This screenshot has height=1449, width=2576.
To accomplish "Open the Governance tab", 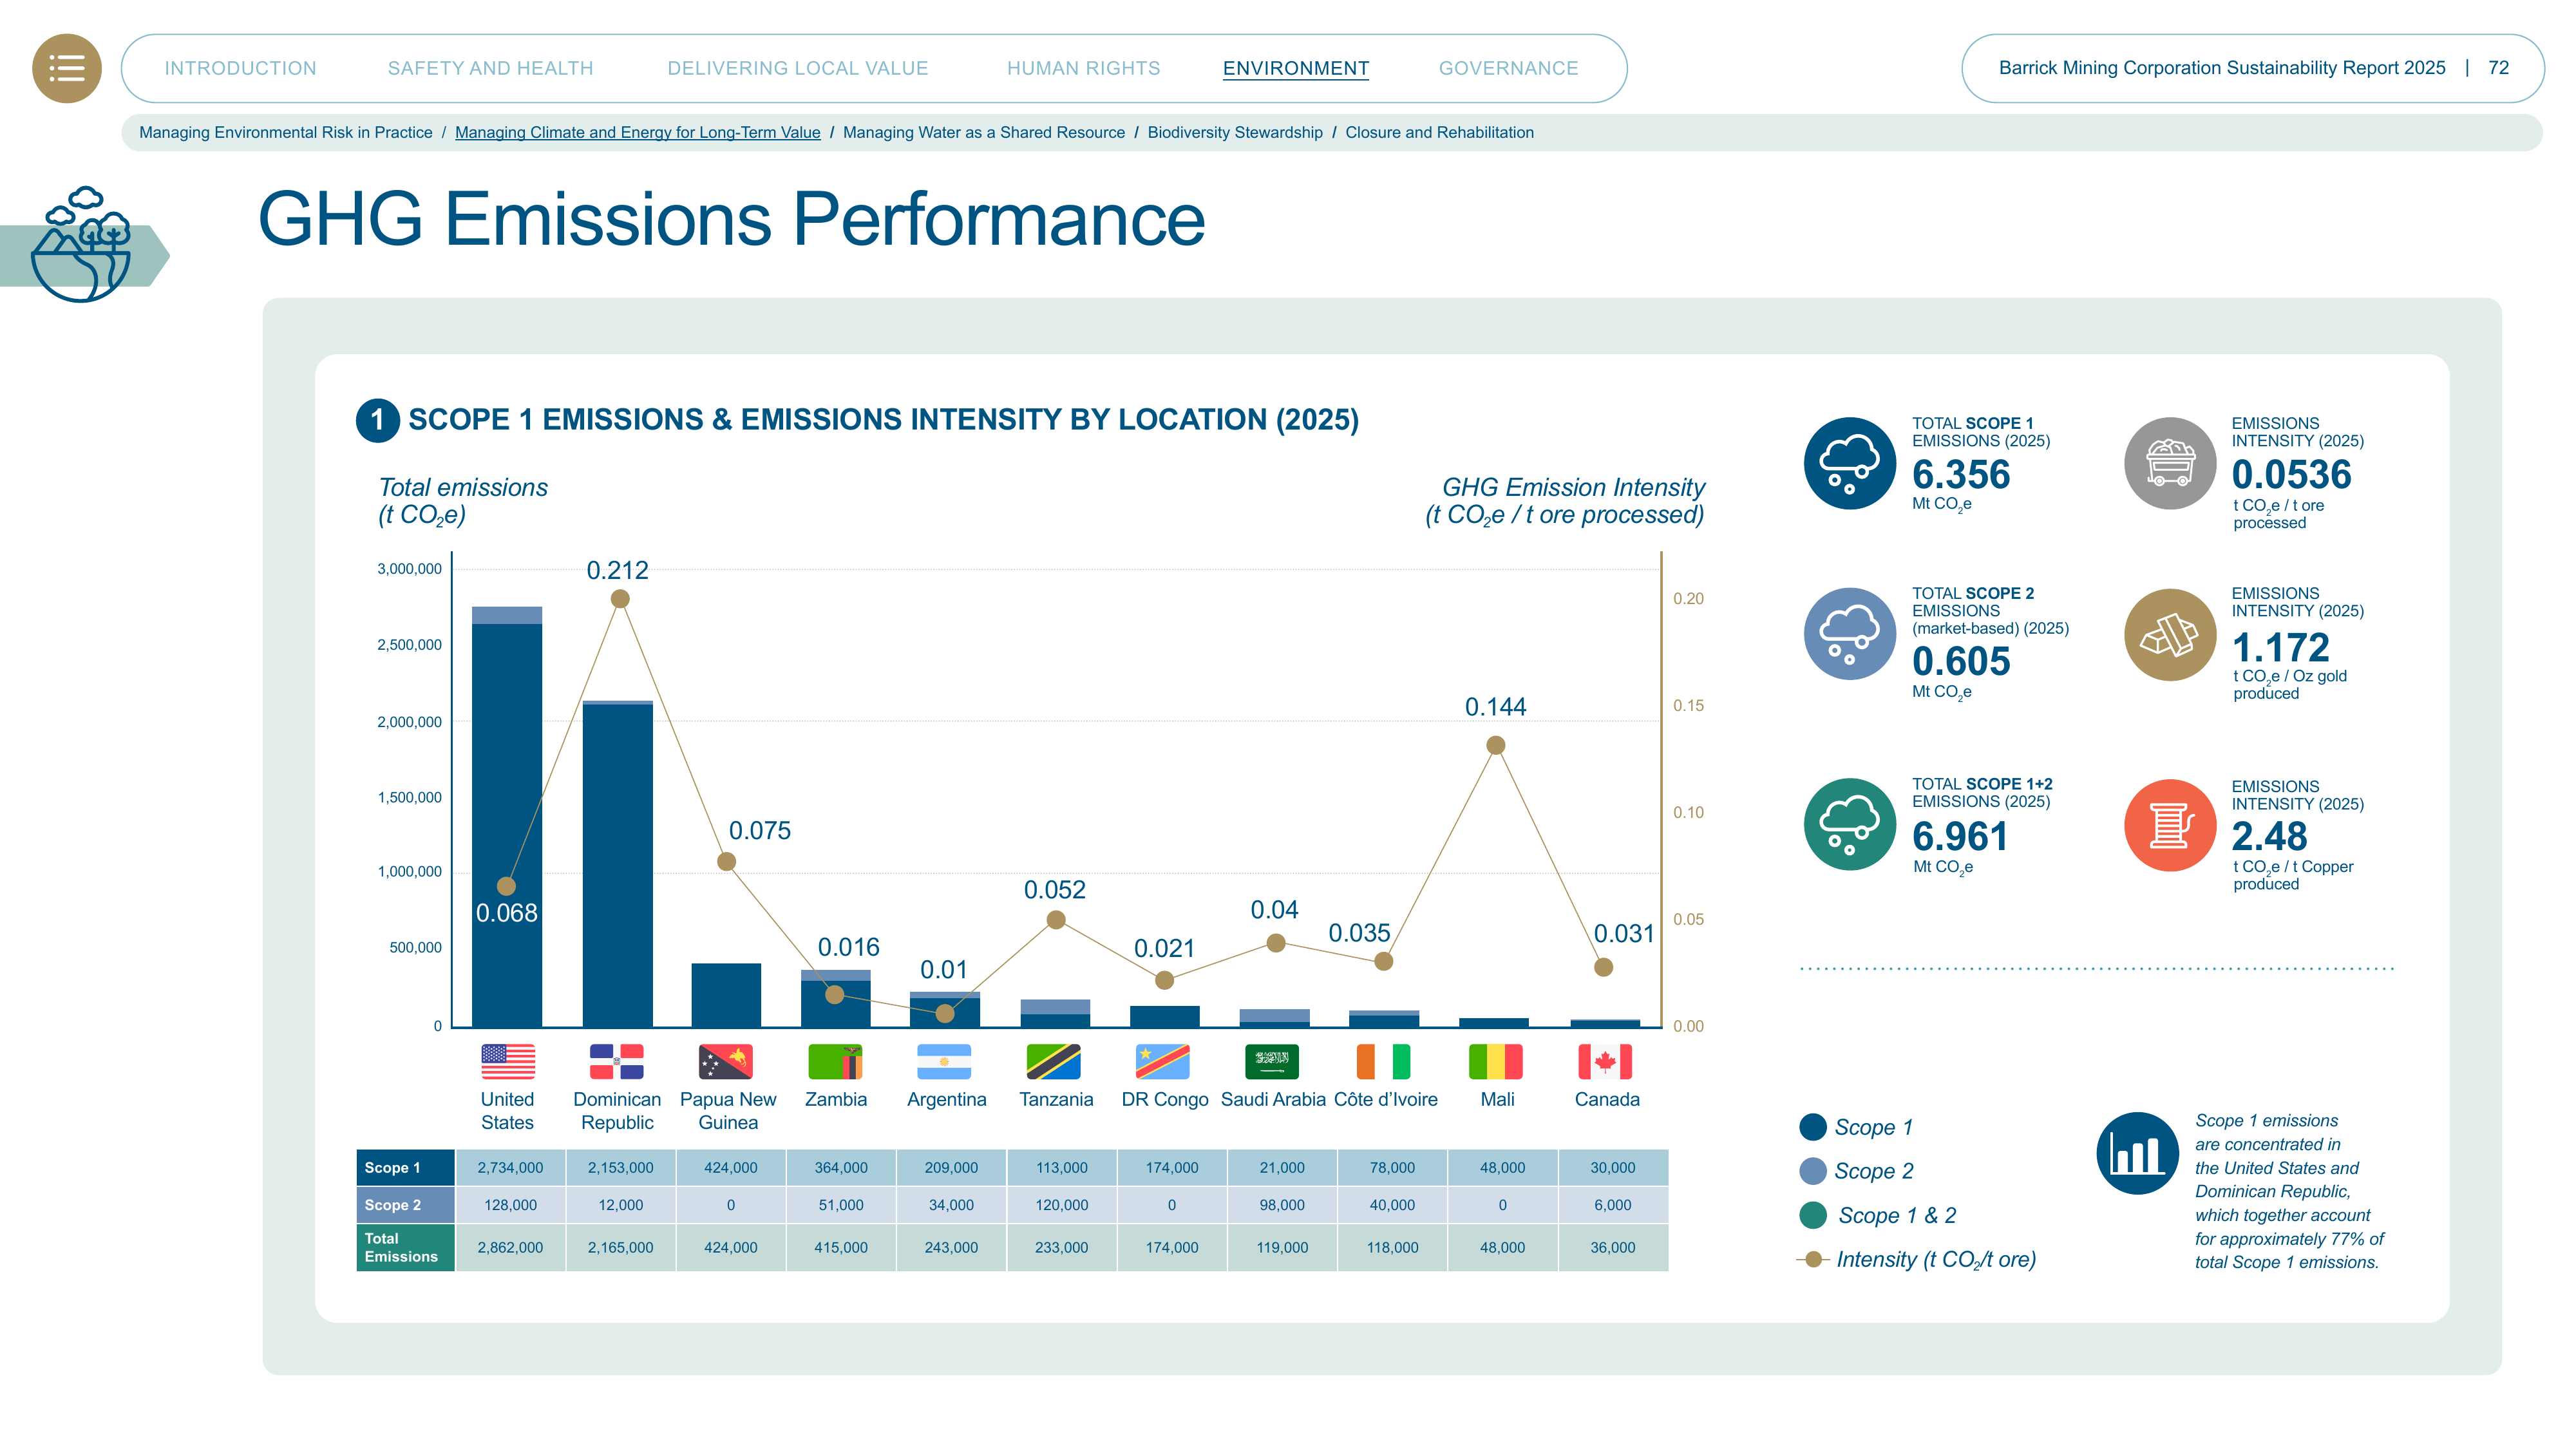I will 1508,68.
